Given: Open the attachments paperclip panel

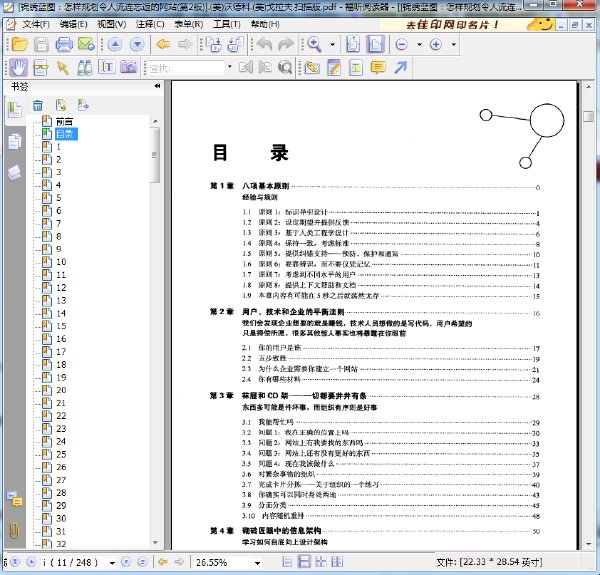Looking at the screenshot, I should [14, 530].
